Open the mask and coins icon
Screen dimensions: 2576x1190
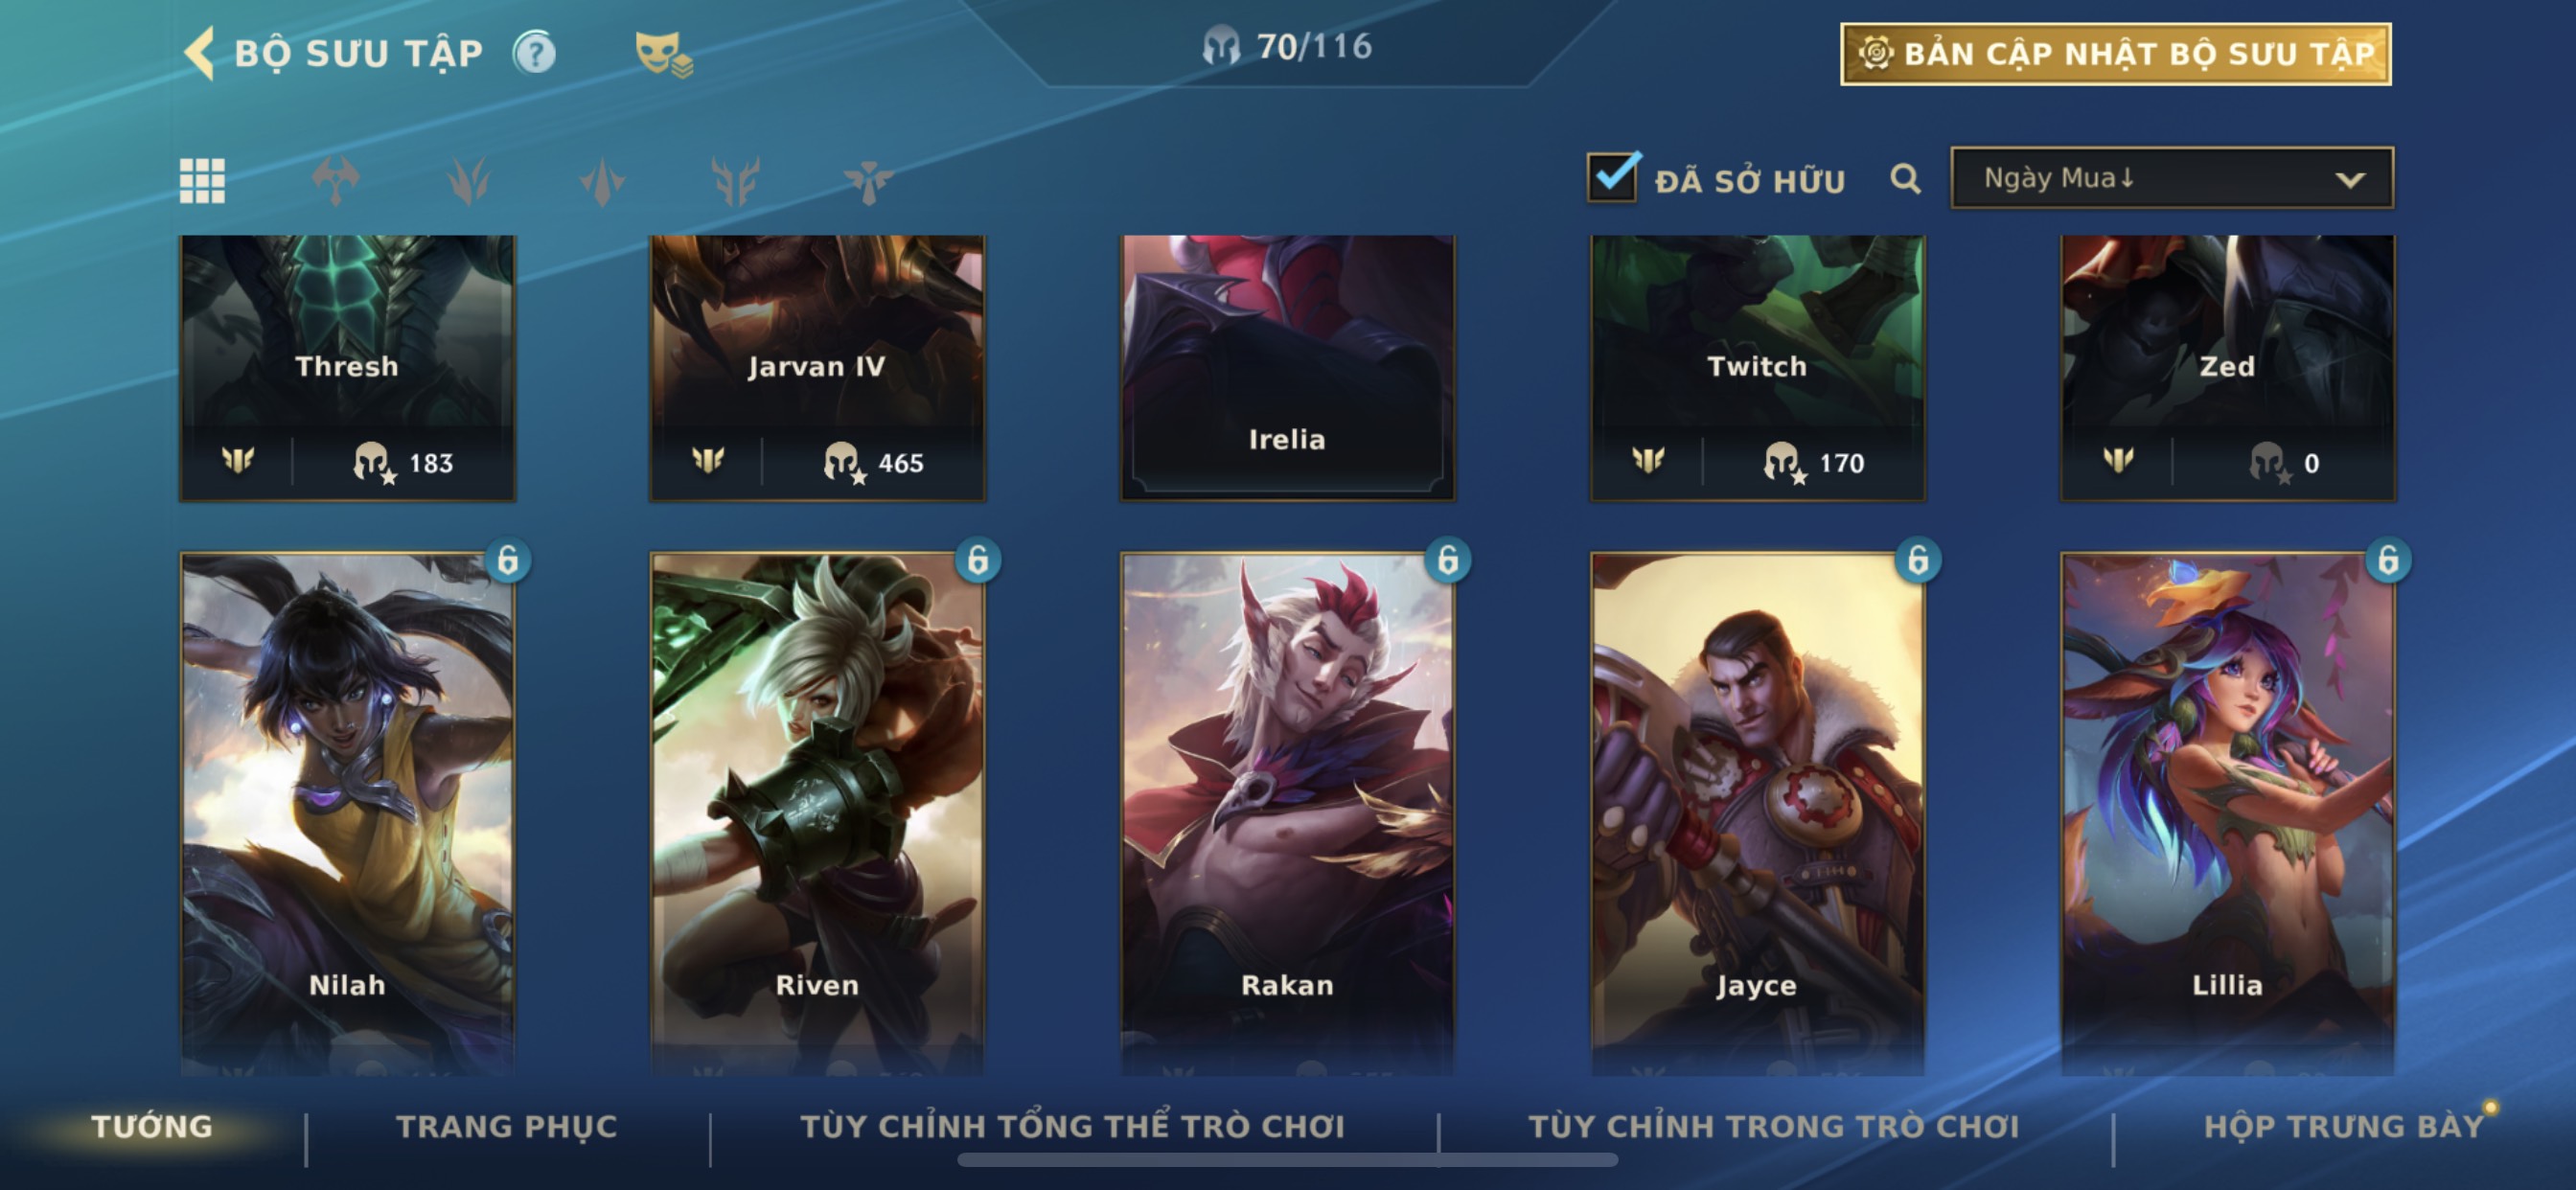(x=663, y=54)
